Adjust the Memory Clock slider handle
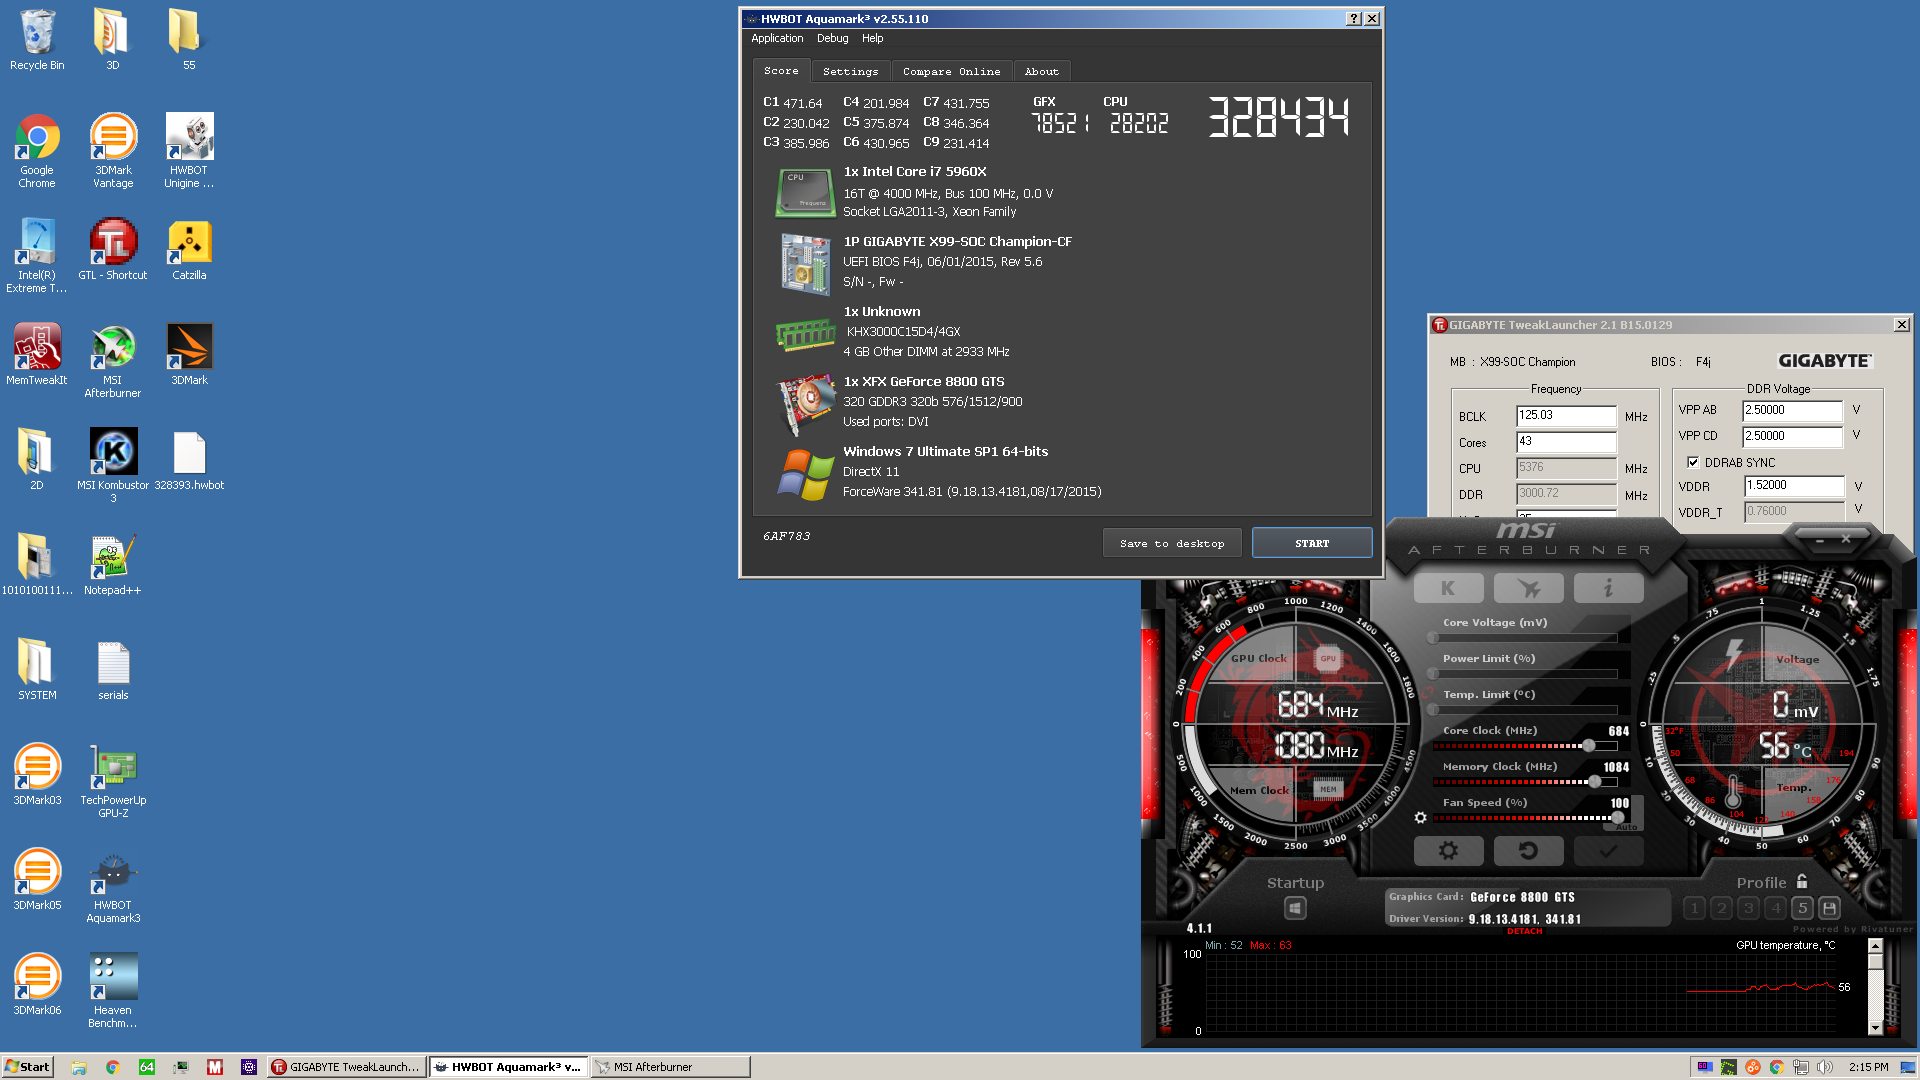The image size is (1920, 1080). (x=1594, y=782)
